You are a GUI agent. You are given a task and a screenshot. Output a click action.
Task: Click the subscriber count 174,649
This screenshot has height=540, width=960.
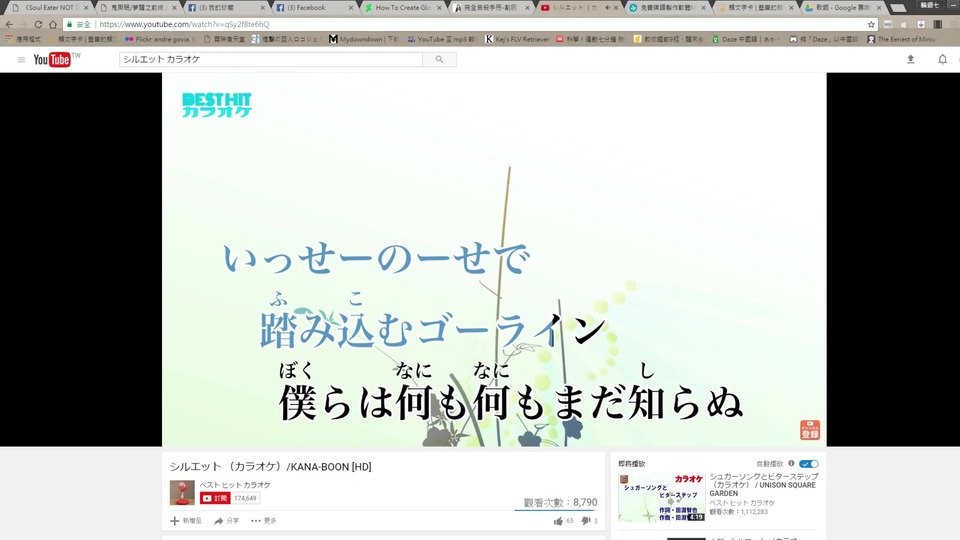[x=245, y=498]
